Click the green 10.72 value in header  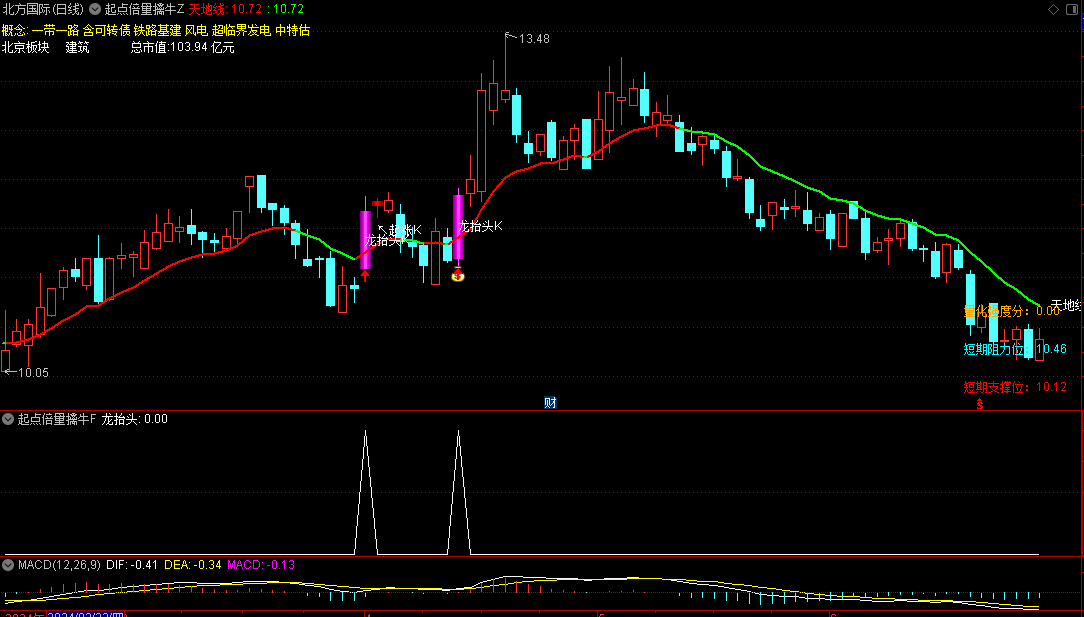pos(289,9)
